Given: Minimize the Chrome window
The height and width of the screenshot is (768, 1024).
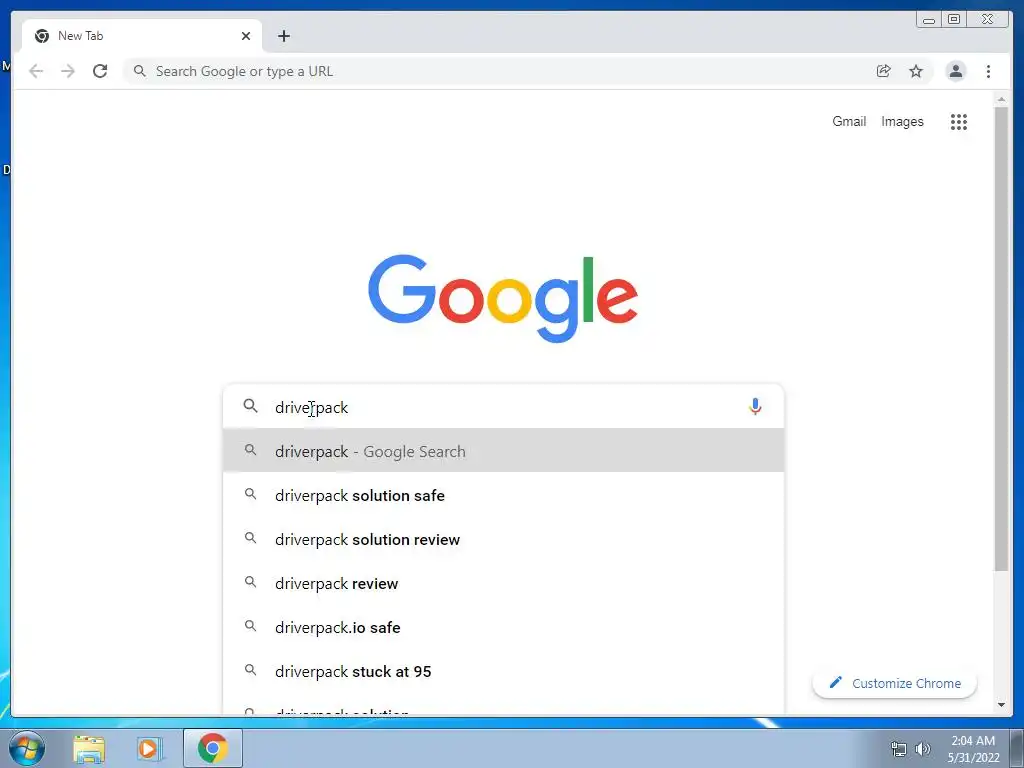Looking at the screenshot, I should [929, 20].
